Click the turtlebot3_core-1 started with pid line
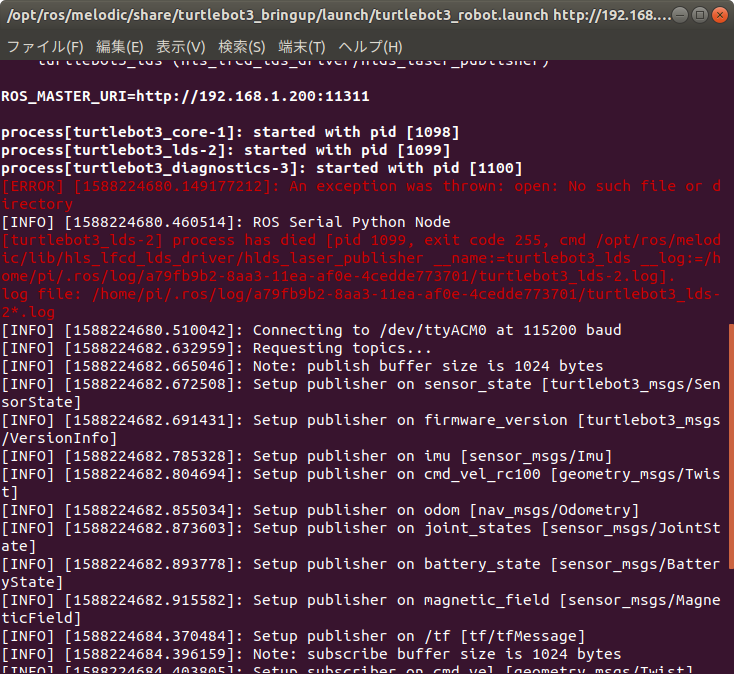The height and width of the screenshot is (674, 734). (x=230, y=132)
